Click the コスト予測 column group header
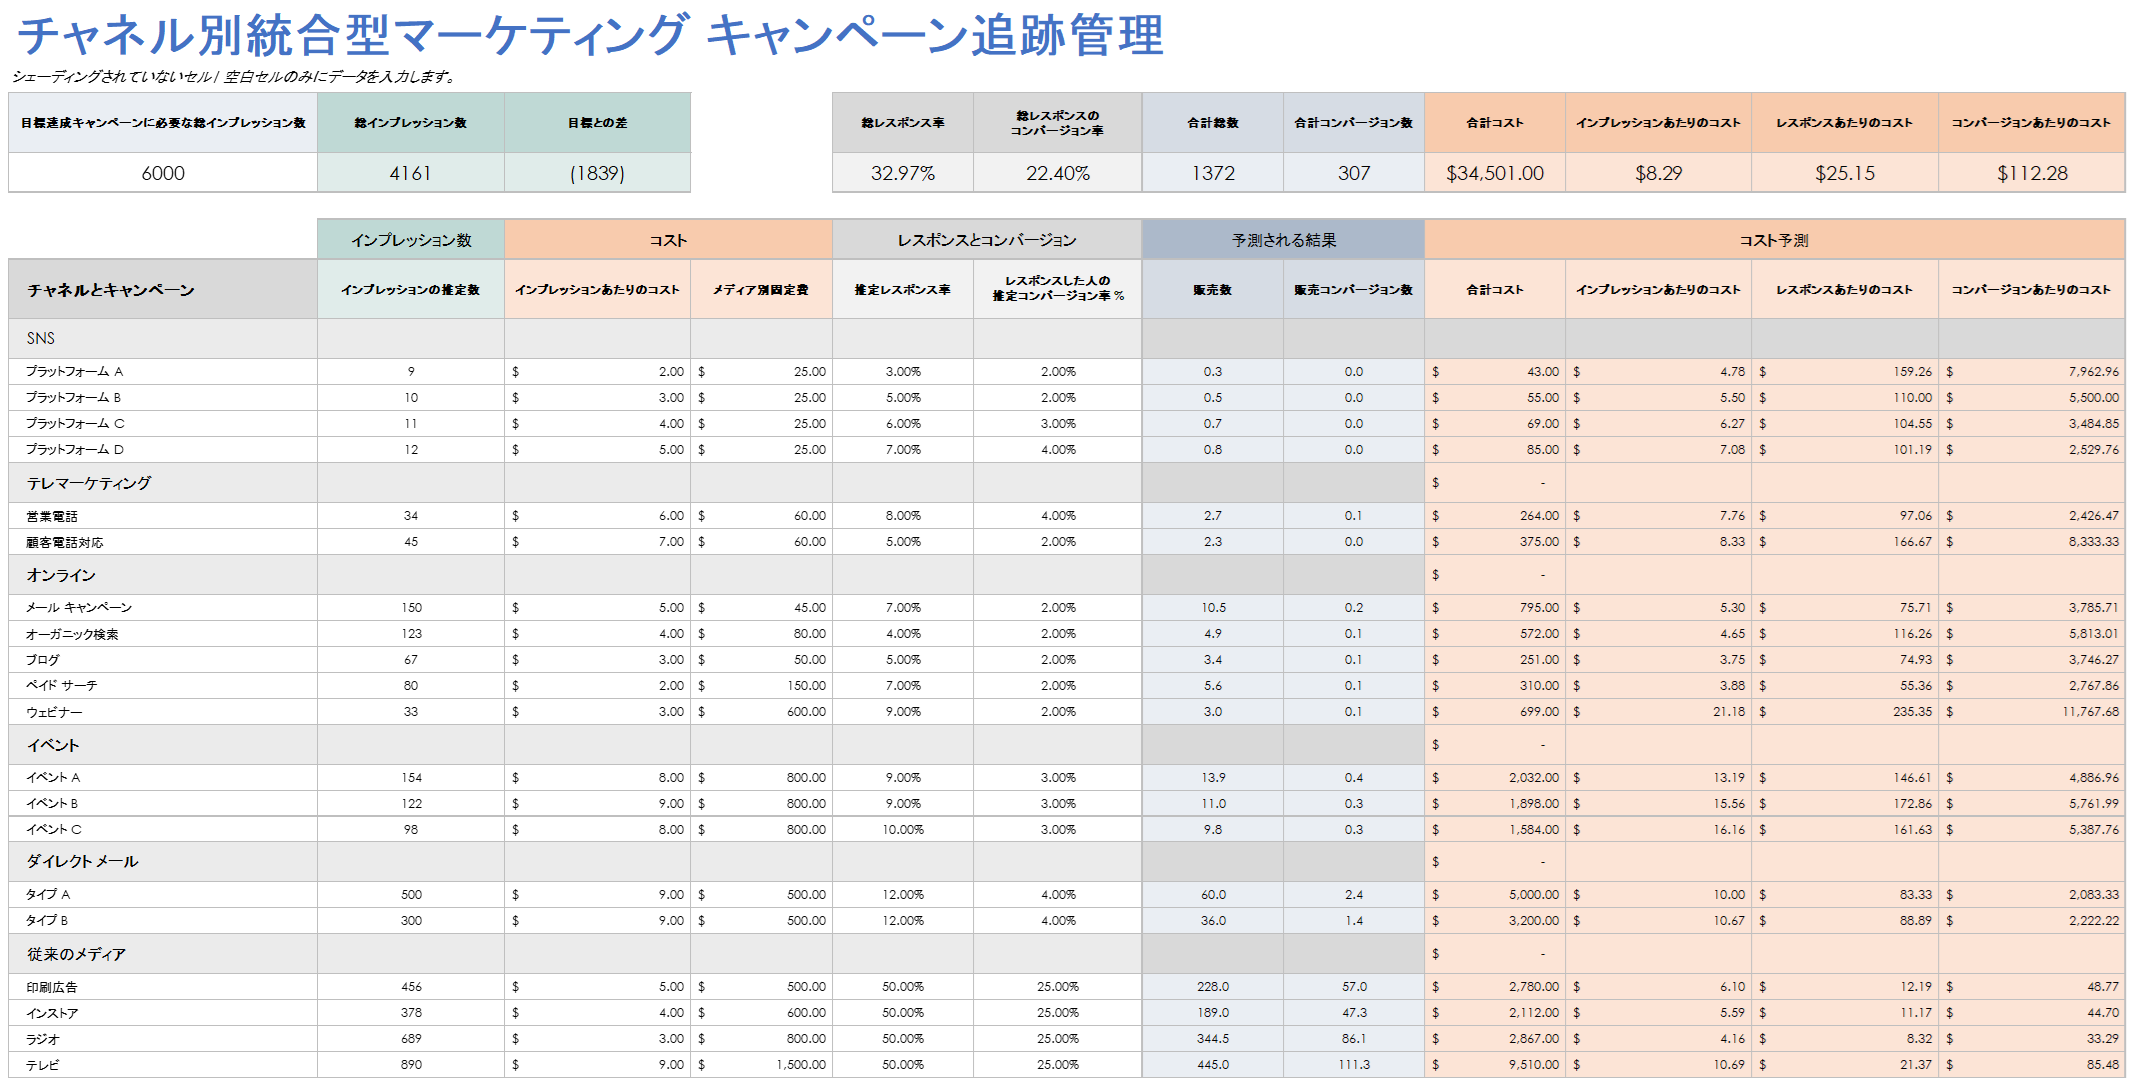 click(1778, 238)
